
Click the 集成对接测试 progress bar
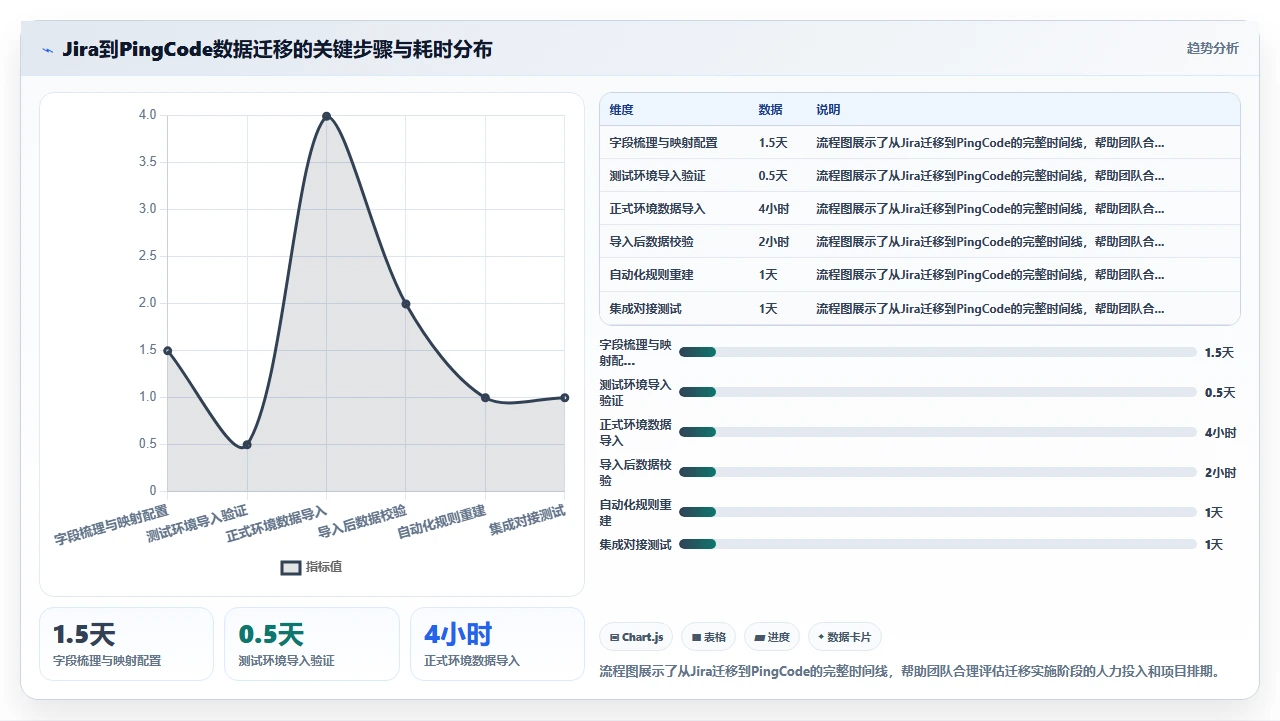[937, 544]
